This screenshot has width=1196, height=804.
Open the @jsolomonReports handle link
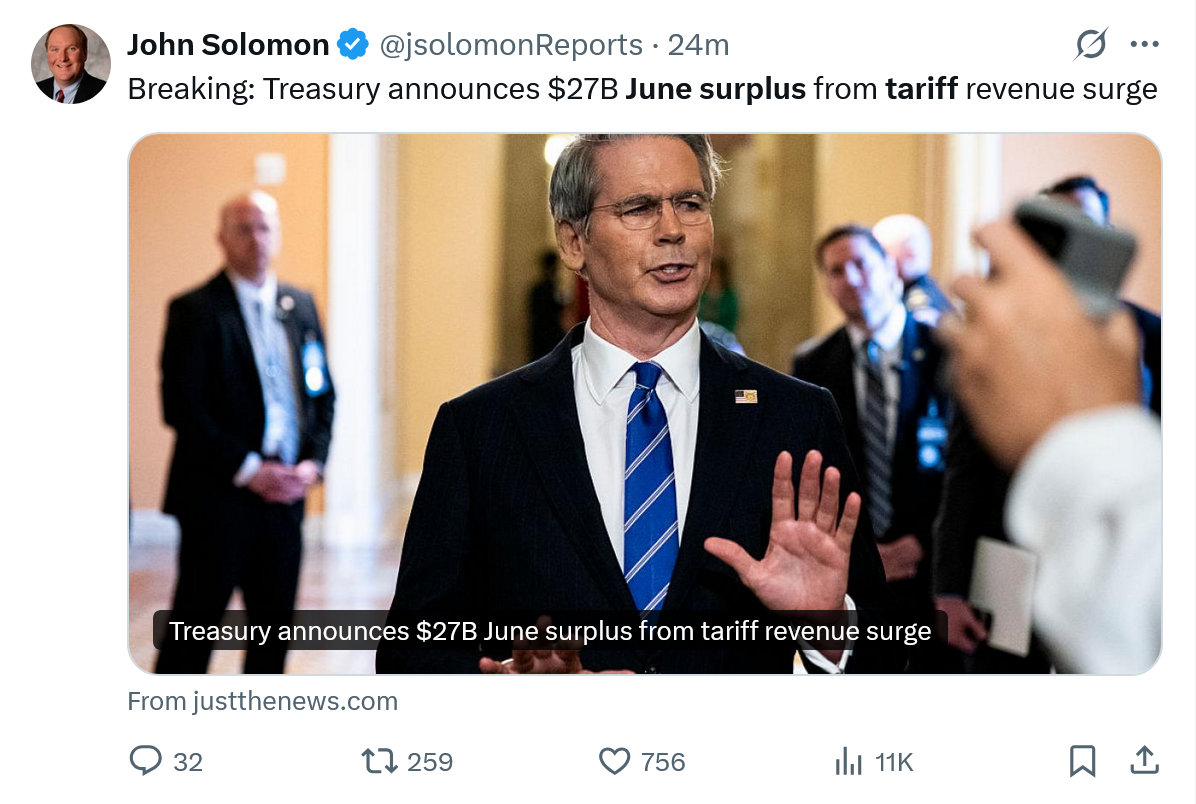pos(510,45)
